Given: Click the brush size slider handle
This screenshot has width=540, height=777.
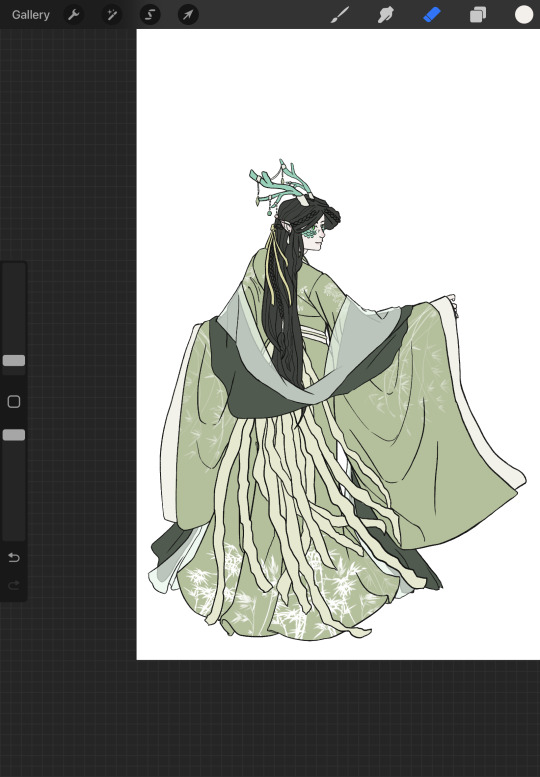Looking at the screenshot, I should point(14,360).
